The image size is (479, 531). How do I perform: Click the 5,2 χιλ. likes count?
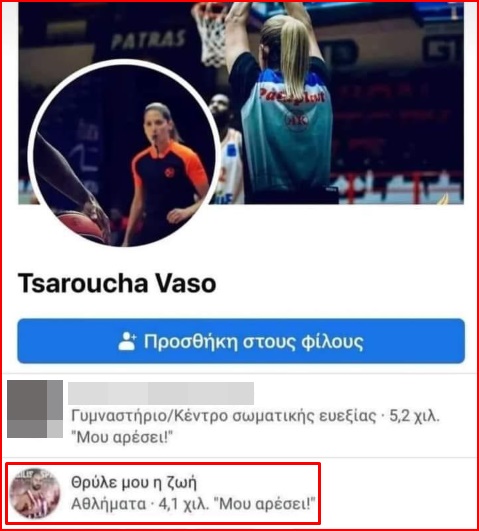point(414,416)
